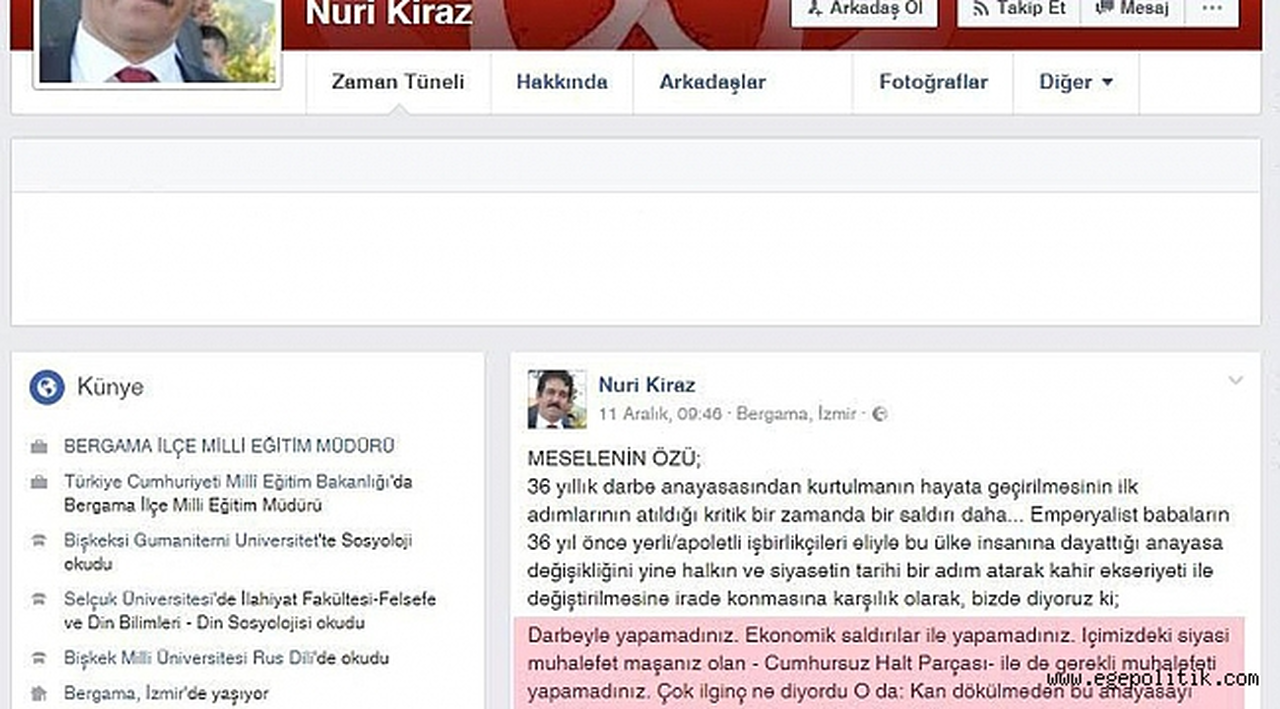The height and width of the screenshot is (709, 1280).
Task: Open the Bergama, İzmir post location
Action: 796,413
